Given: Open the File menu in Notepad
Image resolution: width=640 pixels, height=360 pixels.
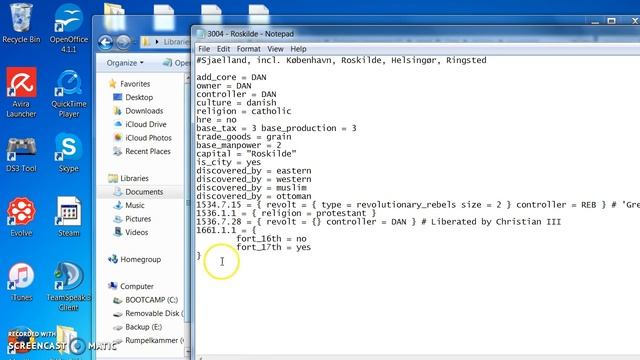Looking at the screenshot, I should 204,49.
